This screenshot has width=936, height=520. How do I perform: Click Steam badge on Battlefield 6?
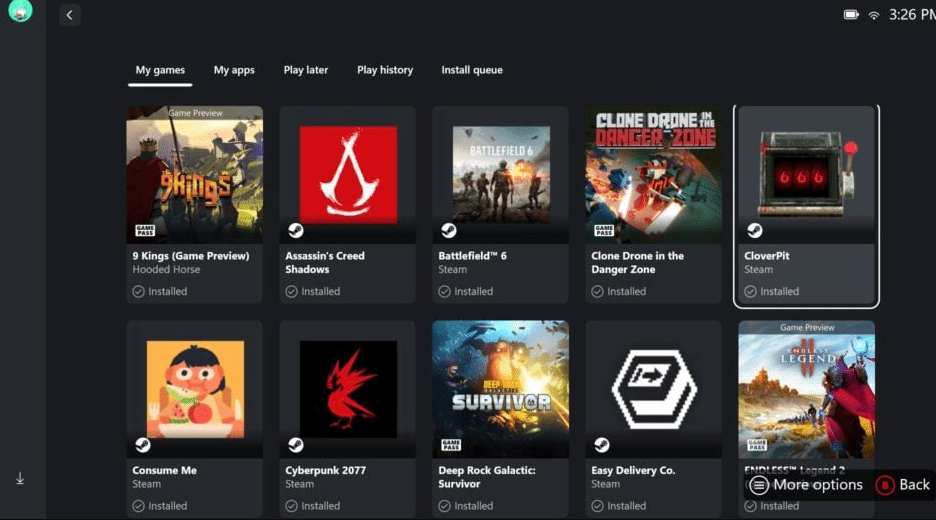pyautogui.click(x=448, y=230)
